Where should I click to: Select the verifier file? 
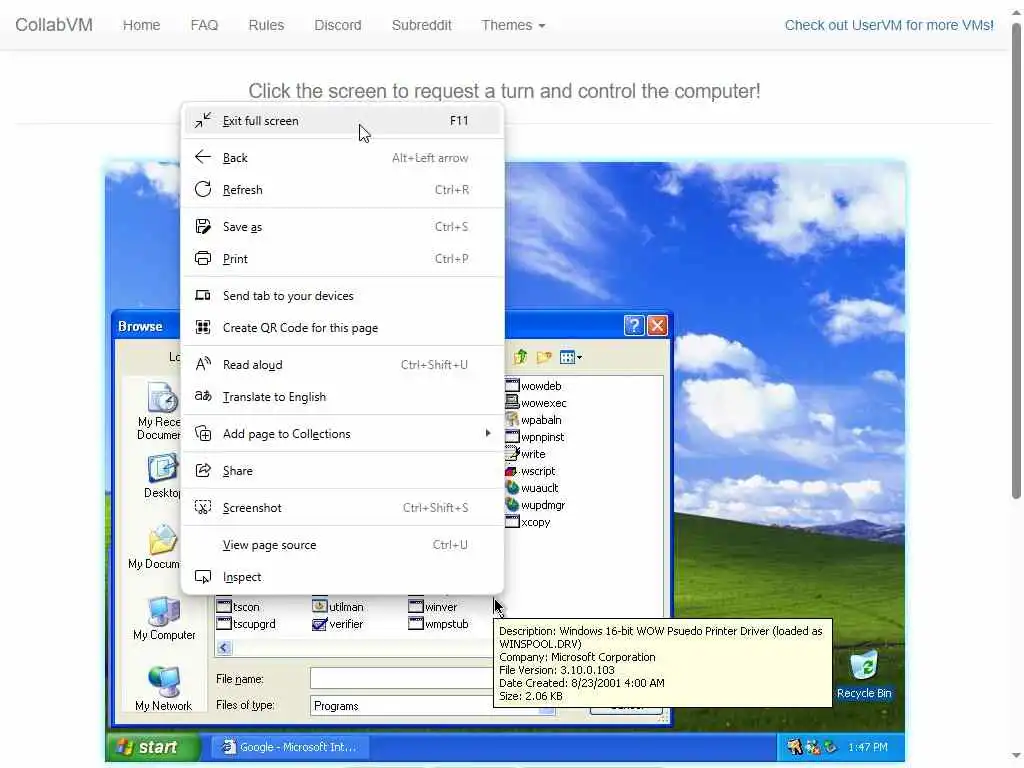click(338, 624)
